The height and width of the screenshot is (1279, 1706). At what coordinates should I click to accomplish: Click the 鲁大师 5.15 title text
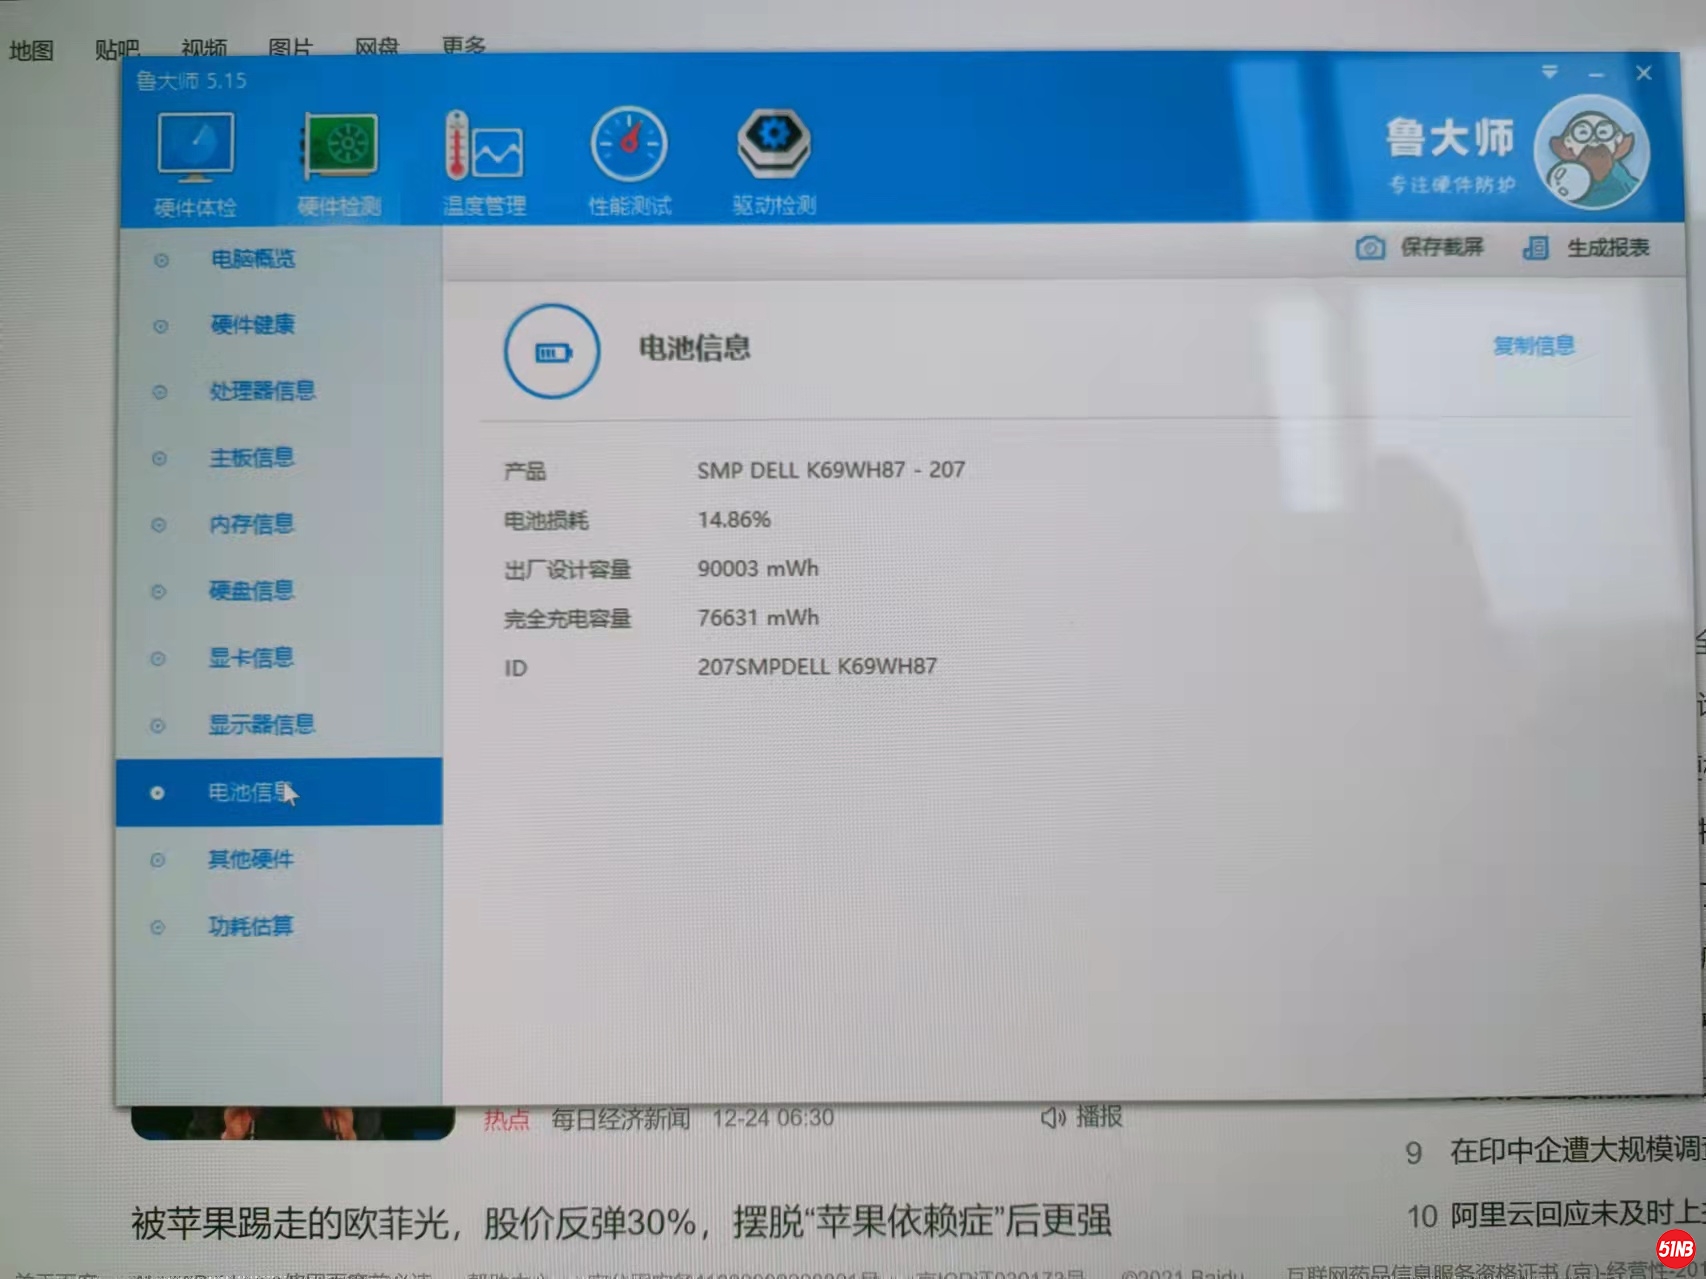[191, 80]
